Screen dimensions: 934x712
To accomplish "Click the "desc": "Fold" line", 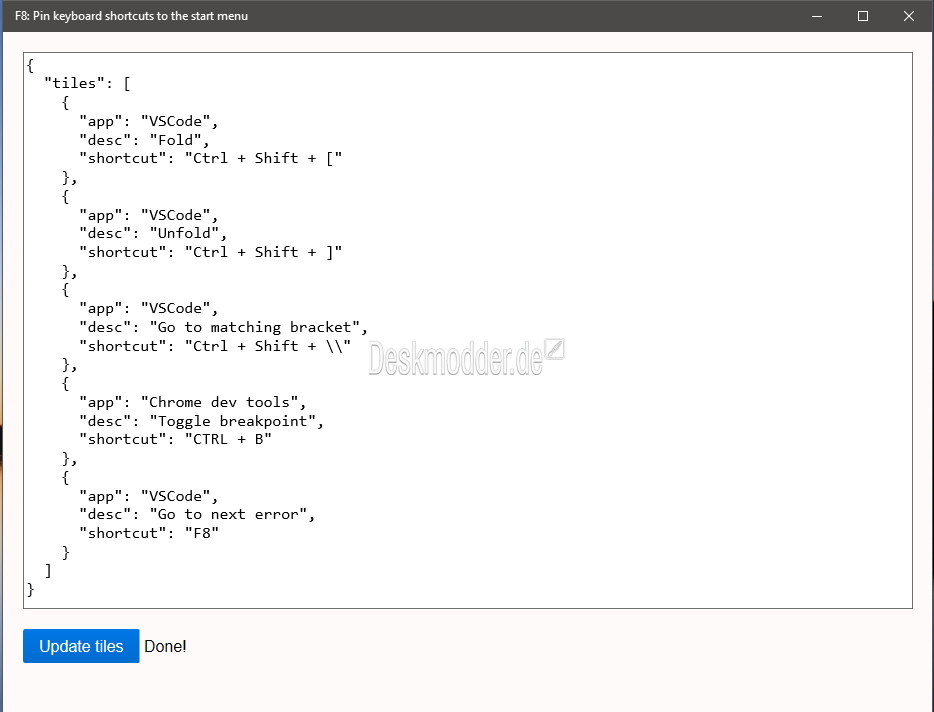I will pyautogui.click(x=144, y=140).
